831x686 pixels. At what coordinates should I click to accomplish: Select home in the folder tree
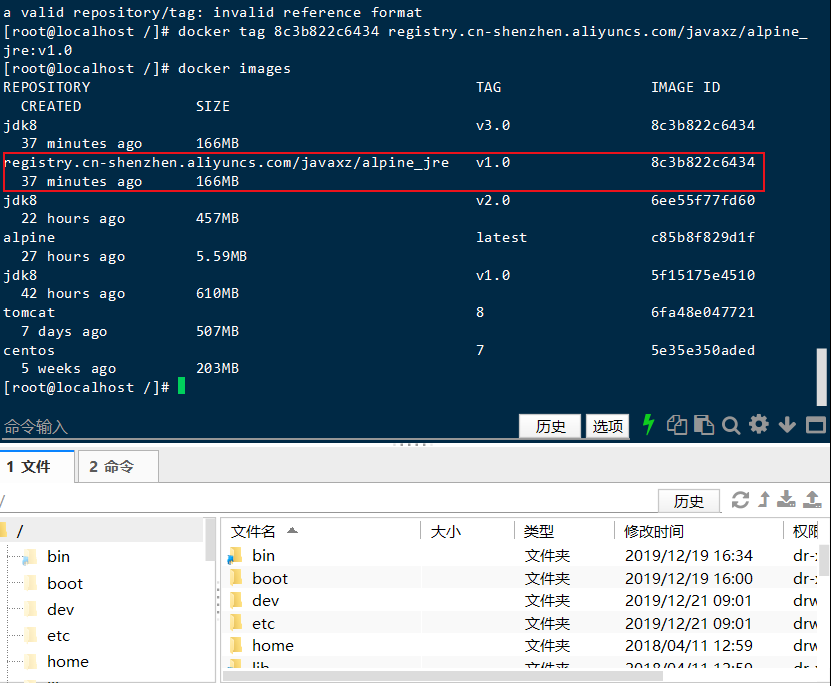pyautogui.click(x=68, y=662)
